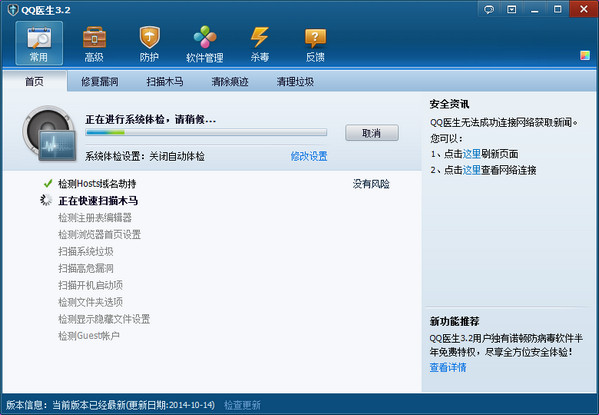599x415 pixels.
Task: Click the 版本信息 status bar text
Action: tap(110, 405)
